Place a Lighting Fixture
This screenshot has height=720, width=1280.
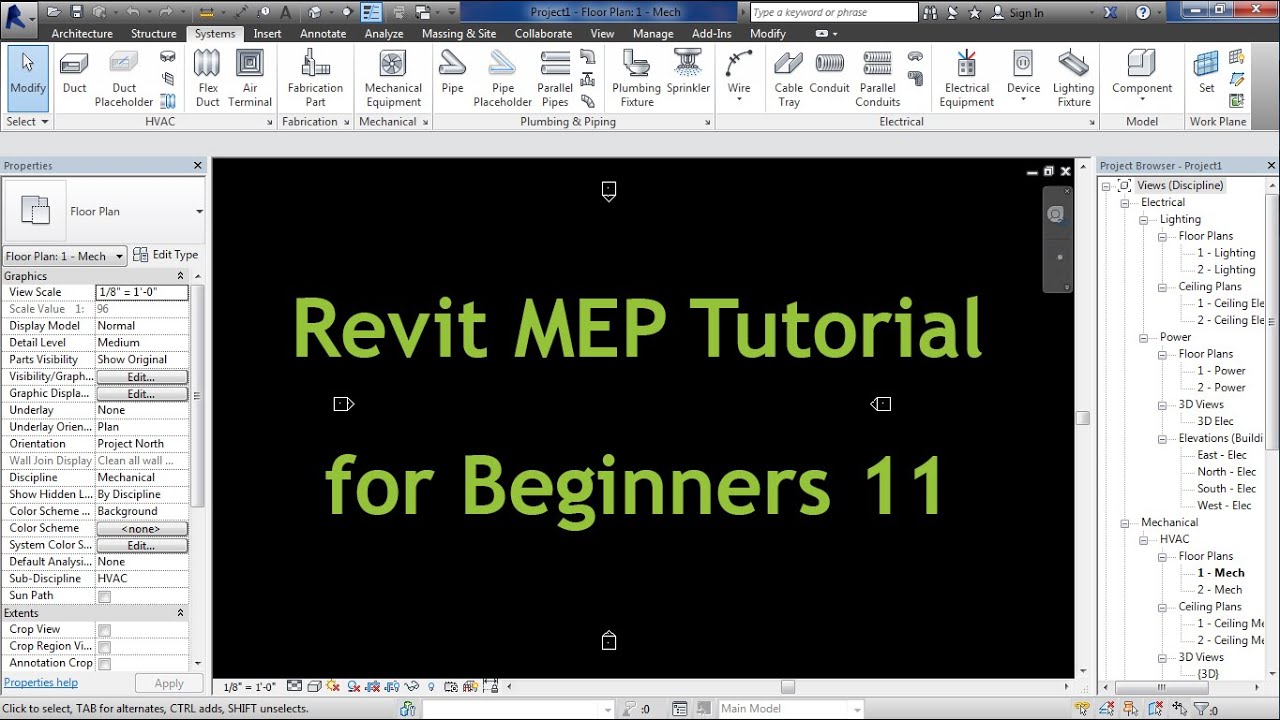1073,78
